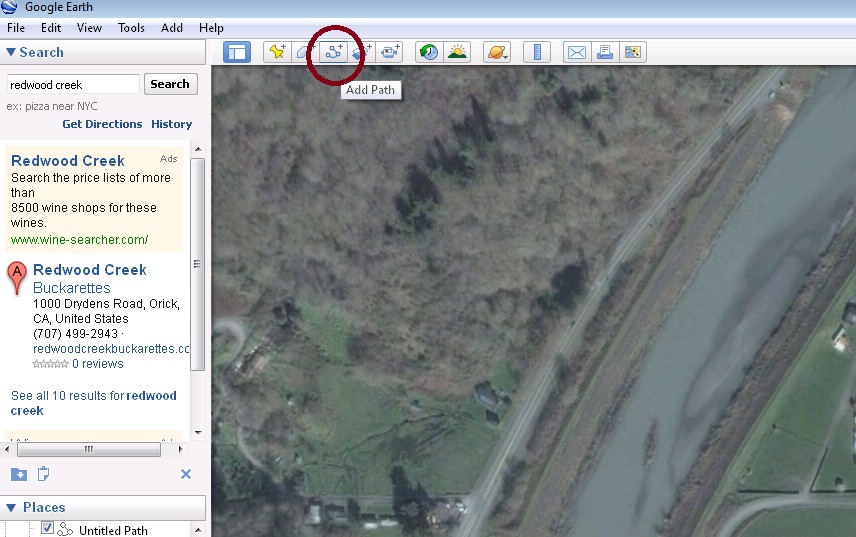
Task: Click the search text field
Action: tap(73, 85)
